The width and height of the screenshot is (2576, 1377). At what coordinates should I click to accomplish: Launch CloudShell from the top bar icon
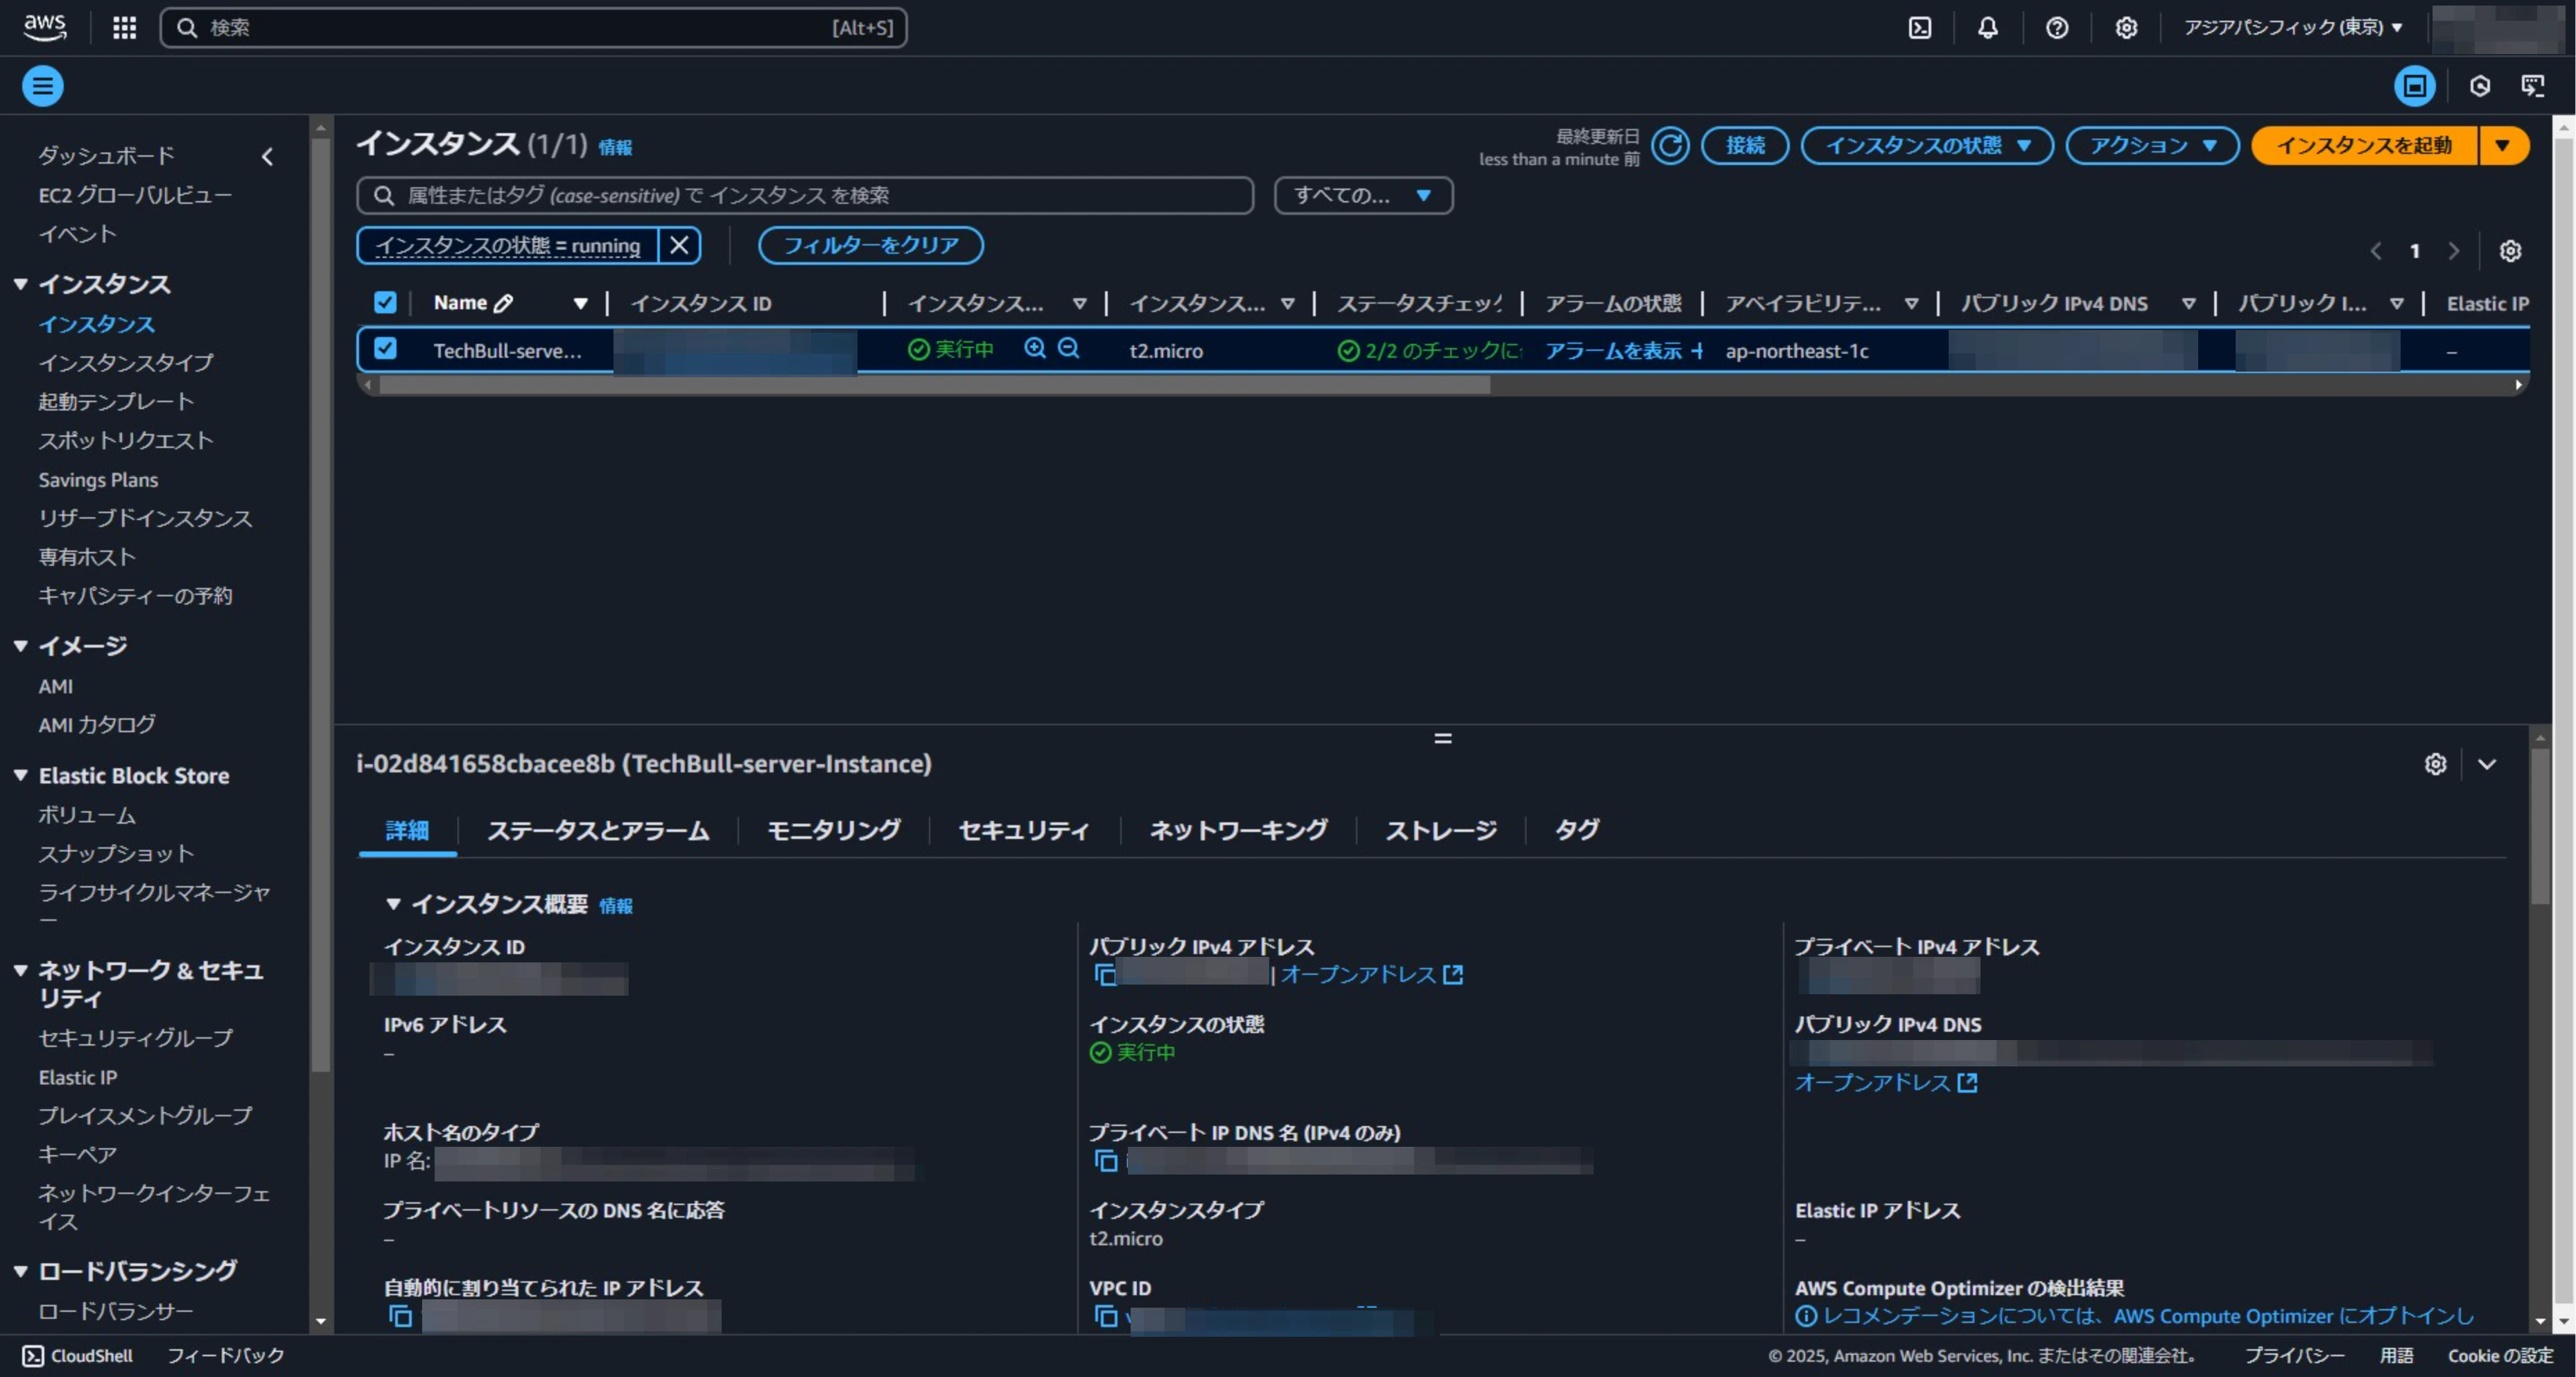[x=1920, y=28]
